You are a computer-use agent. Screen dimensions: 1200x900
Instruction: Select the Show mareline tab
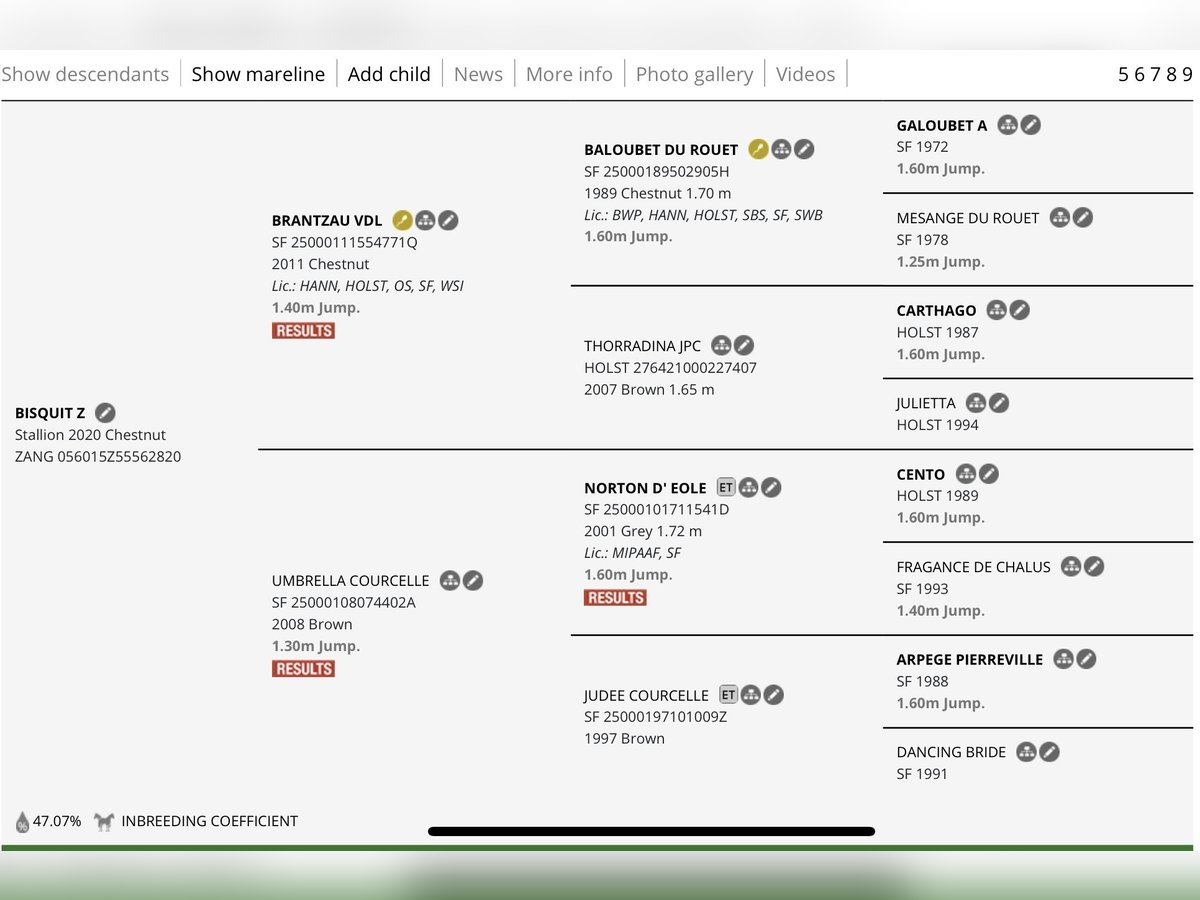tap(258, 74)
